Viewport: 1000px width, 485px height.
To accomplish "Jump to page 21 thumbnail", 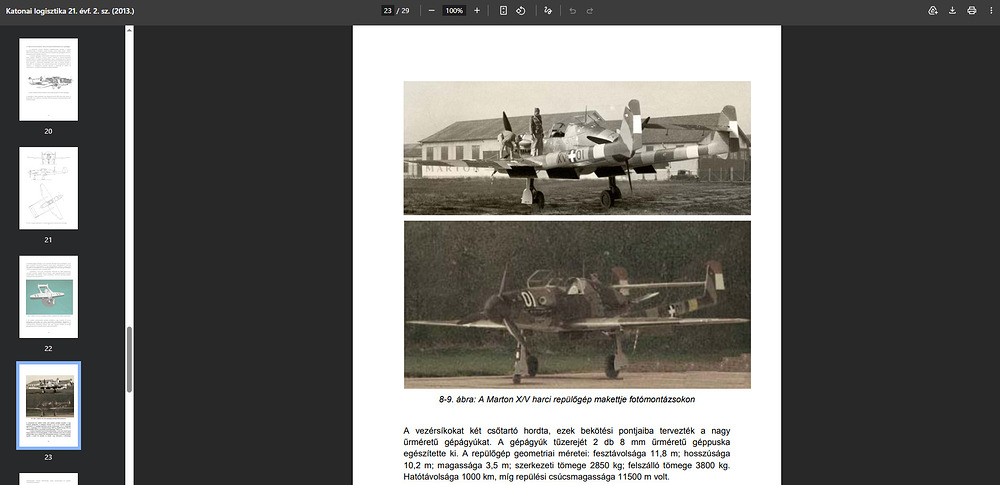I will click(48, 188).
